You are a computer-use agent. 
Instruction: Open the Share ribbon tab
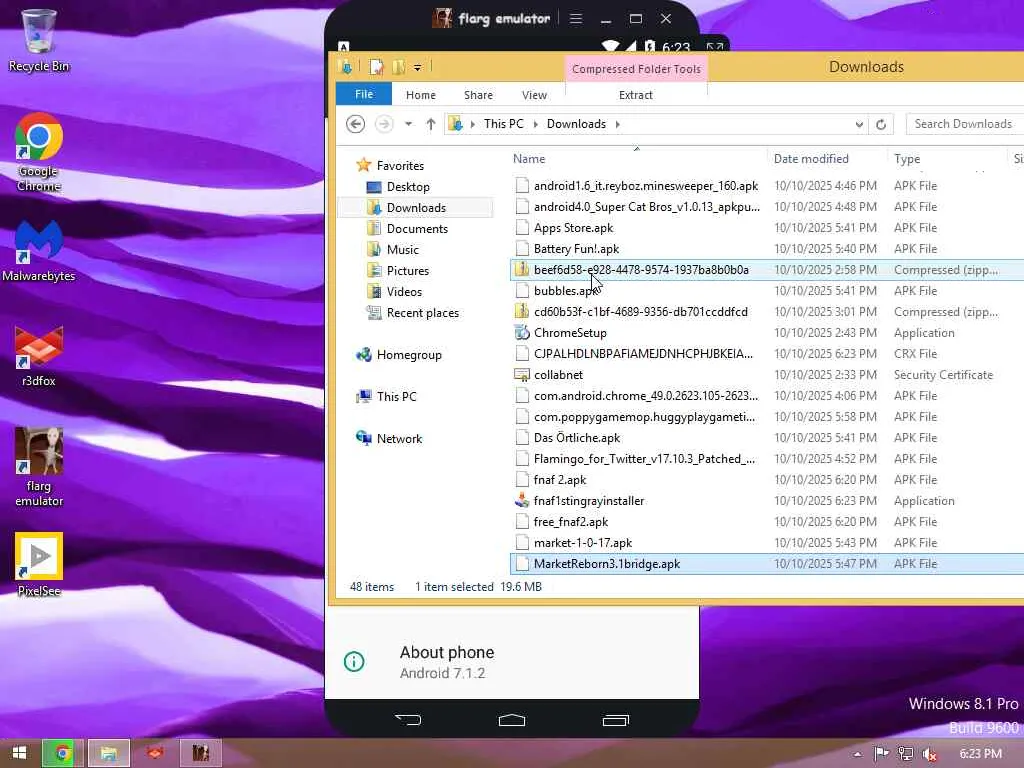(478, 95)
